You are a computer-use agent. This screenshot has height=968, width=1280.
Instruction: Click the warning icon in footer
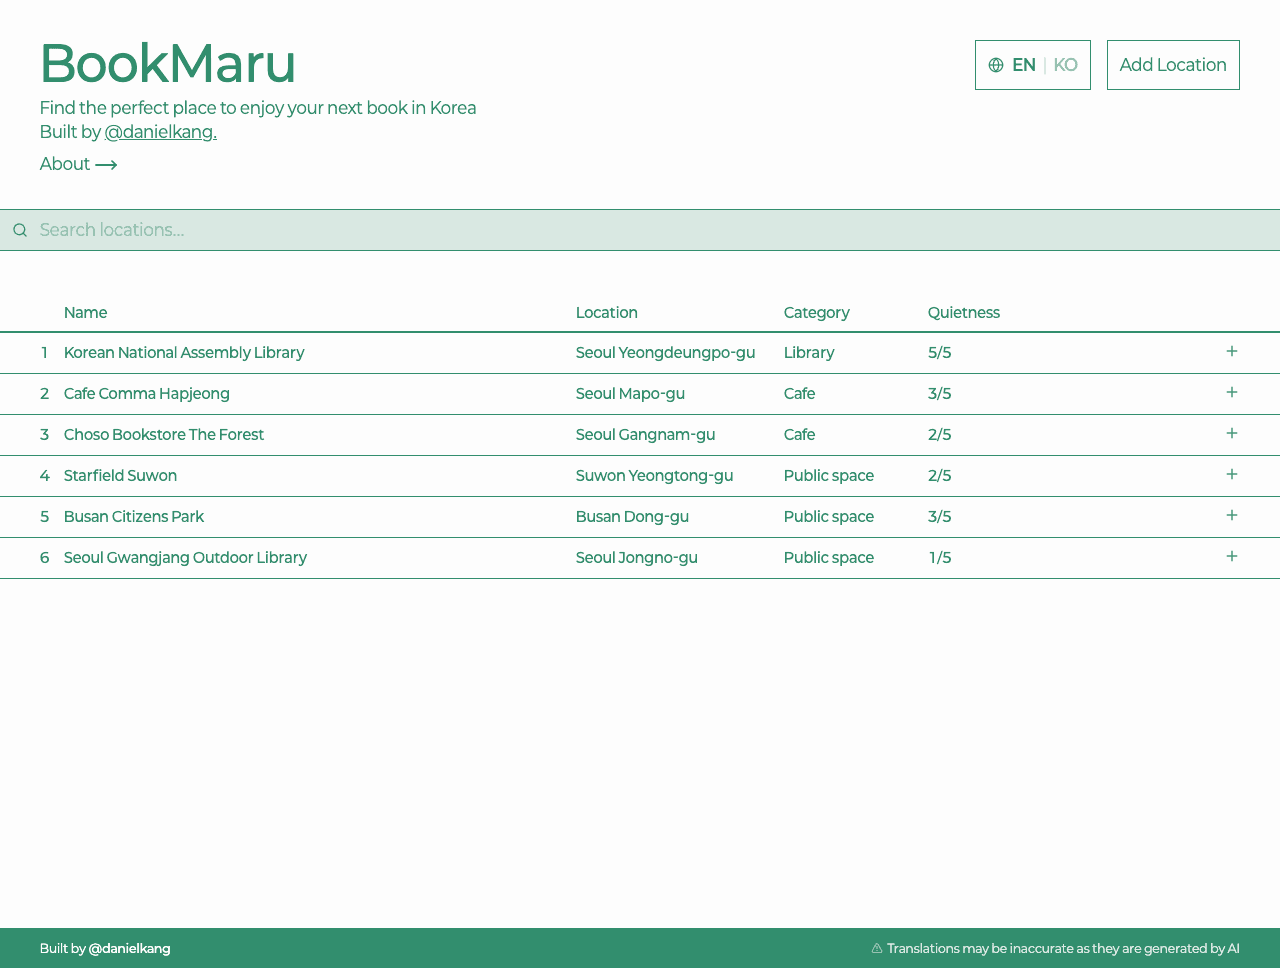(x=877, y=948)
